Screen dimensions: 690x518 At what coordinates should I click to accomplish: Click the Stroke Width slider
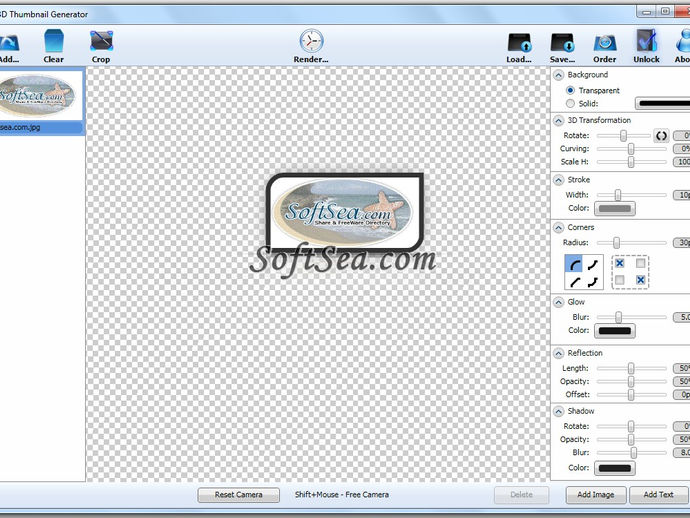coord(631,195)
